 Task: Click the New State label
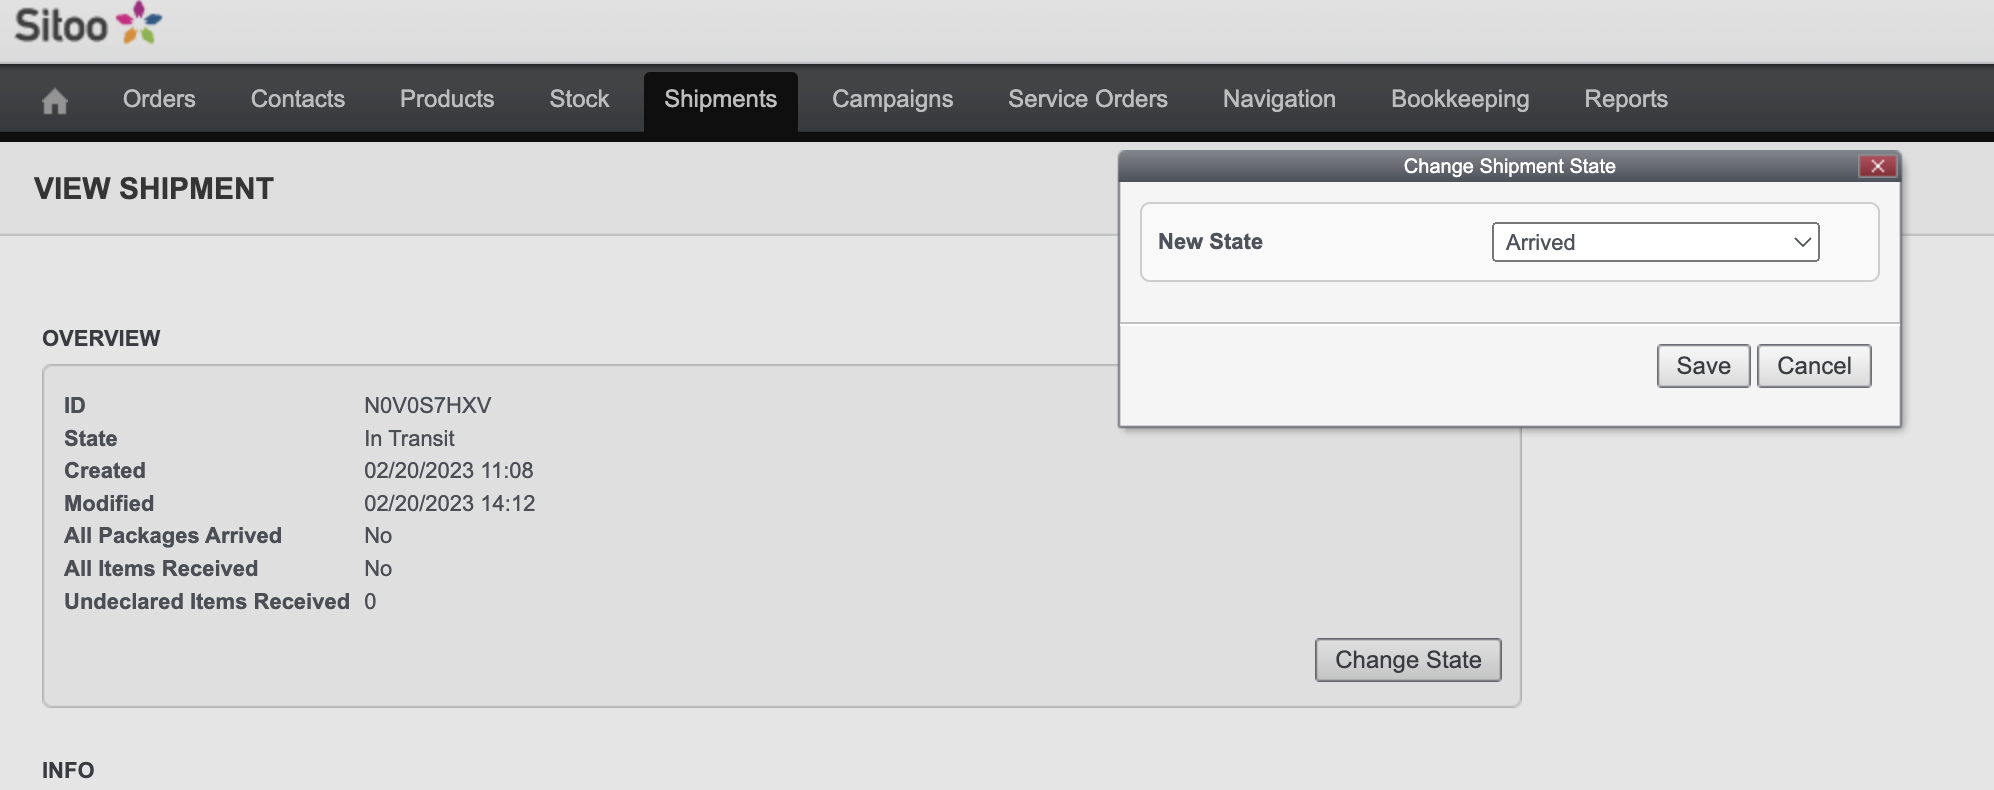click(1210, 242)
